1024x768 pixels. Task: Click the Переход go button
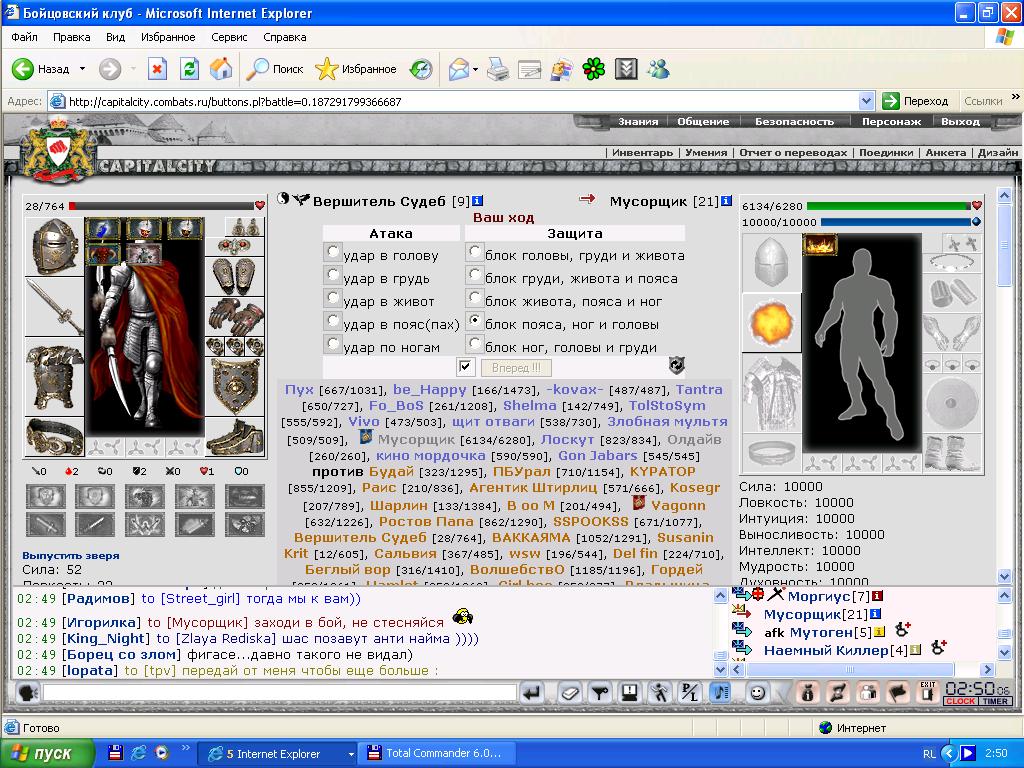coord(915,101)
